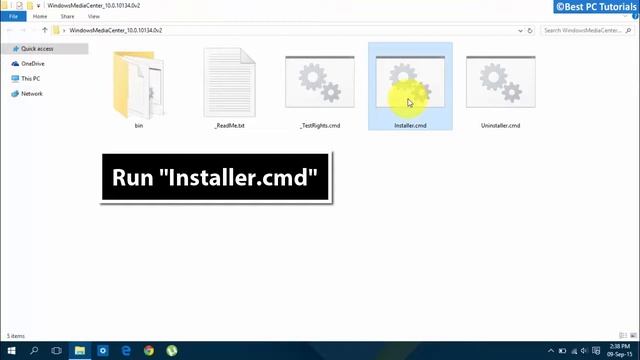This screenshot has width=640, height=360.
Task: Open uTorrent from taskbar
Action: [x=172, y=351]
